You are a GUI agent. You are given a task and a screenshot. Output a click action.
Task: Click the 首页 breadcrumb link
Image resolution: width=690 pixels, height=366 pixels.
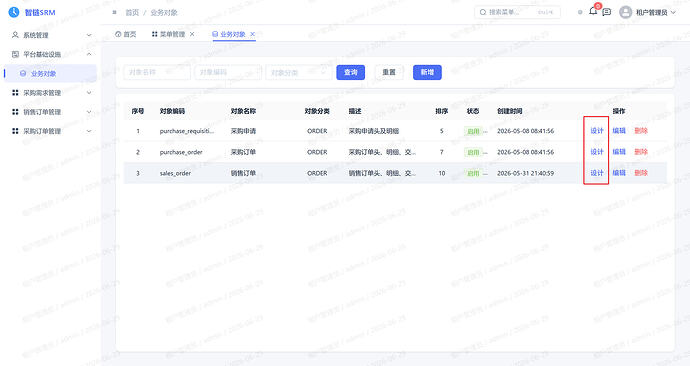[132, 12]
